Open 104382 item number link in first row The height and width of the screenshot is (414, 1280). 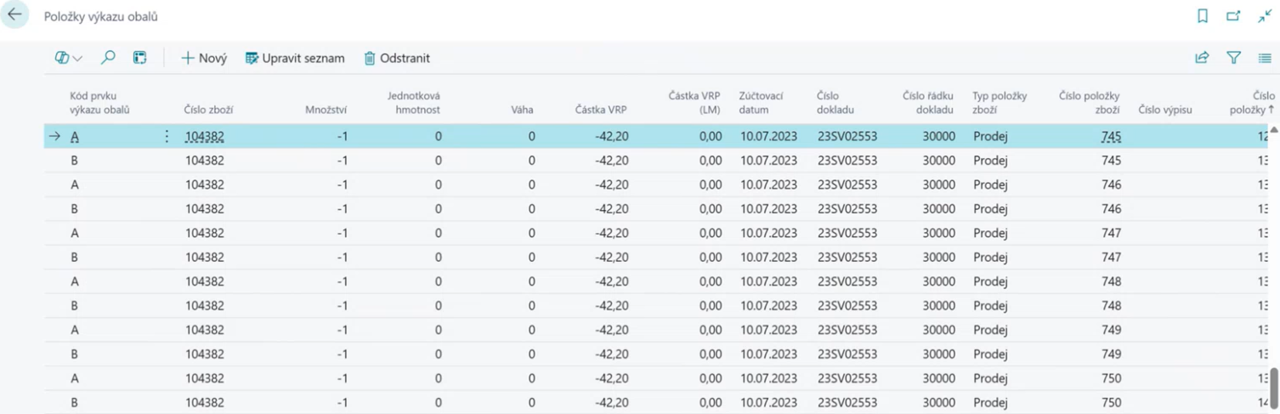point(204,137)
